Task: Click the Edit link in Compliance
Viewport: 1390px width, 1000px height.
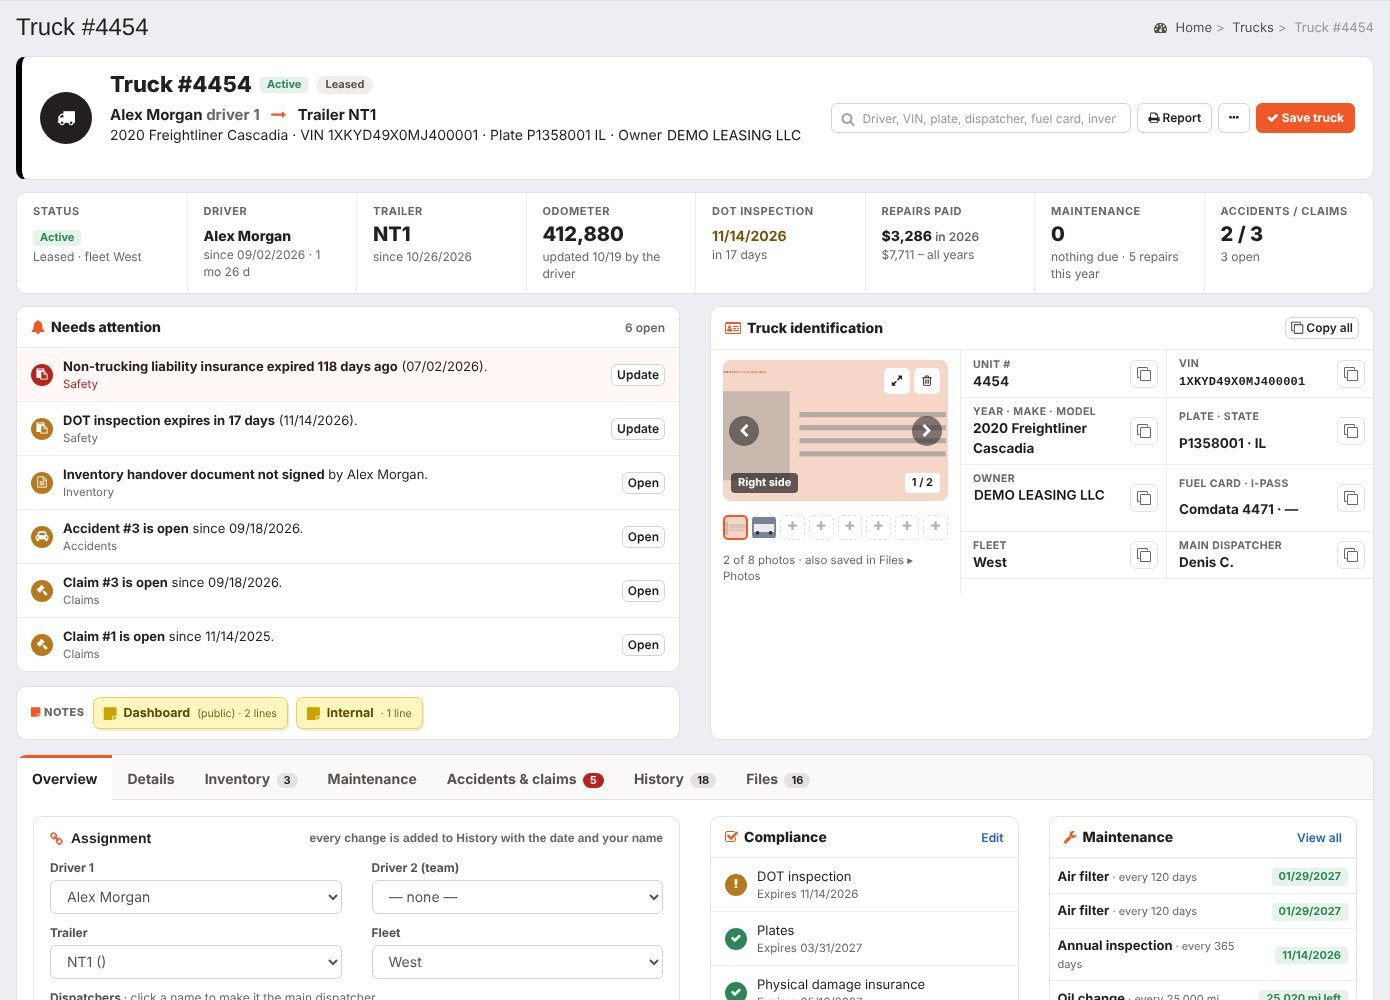Action: click(x=992, y=838)
